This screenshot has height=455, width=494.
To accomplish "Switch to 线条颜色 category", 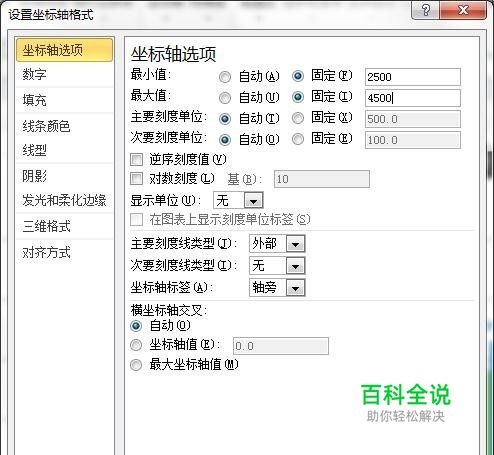I will pyautogui.click(x=65, y=126).
